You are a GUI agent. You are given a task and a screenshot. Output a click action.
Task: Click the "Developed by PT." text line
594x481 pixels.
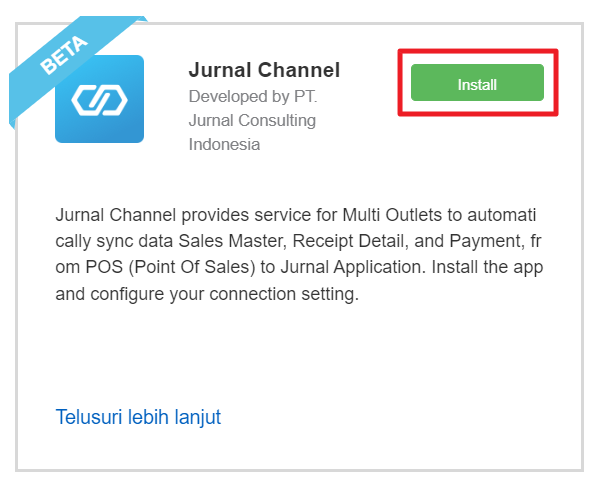coord(253,97)
